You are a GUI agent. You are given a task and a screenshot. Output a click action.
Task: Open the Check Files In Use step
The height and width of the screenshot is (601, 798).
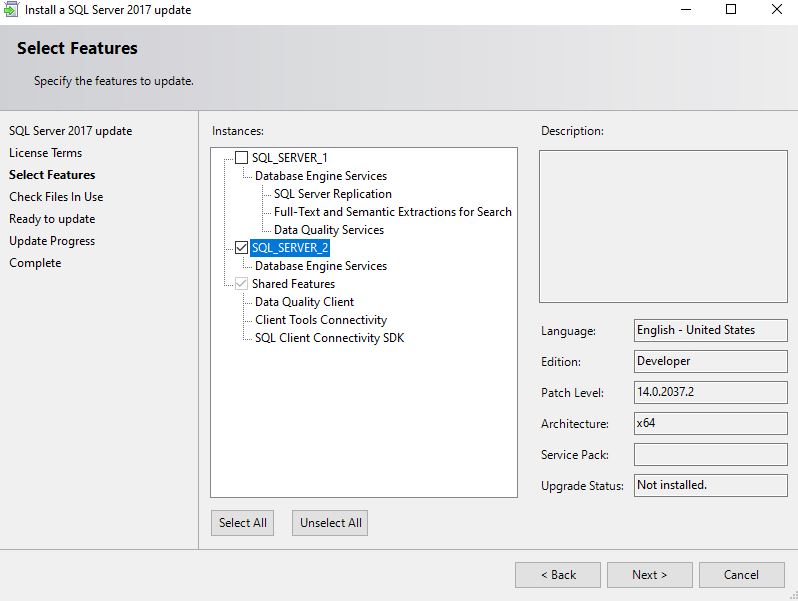click(56, 196)
